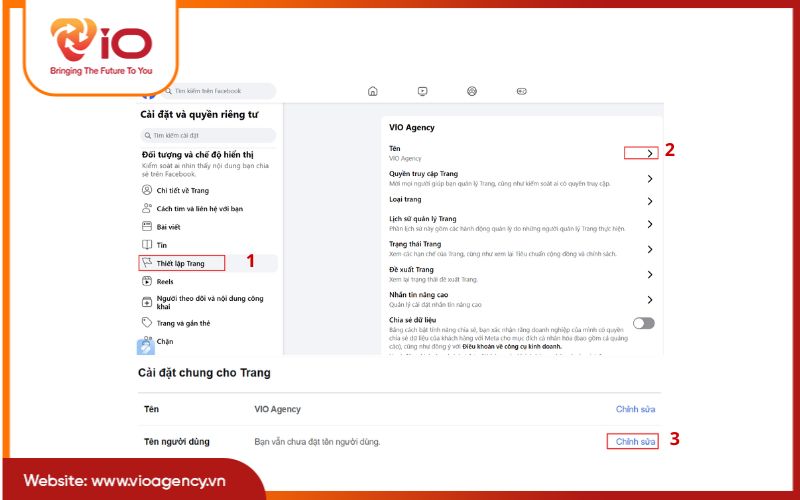The height and width of the screenshot is (500, 800).
Task: Toggle the Chia sẻ dữ liệu switch
Action: (643, 323)
